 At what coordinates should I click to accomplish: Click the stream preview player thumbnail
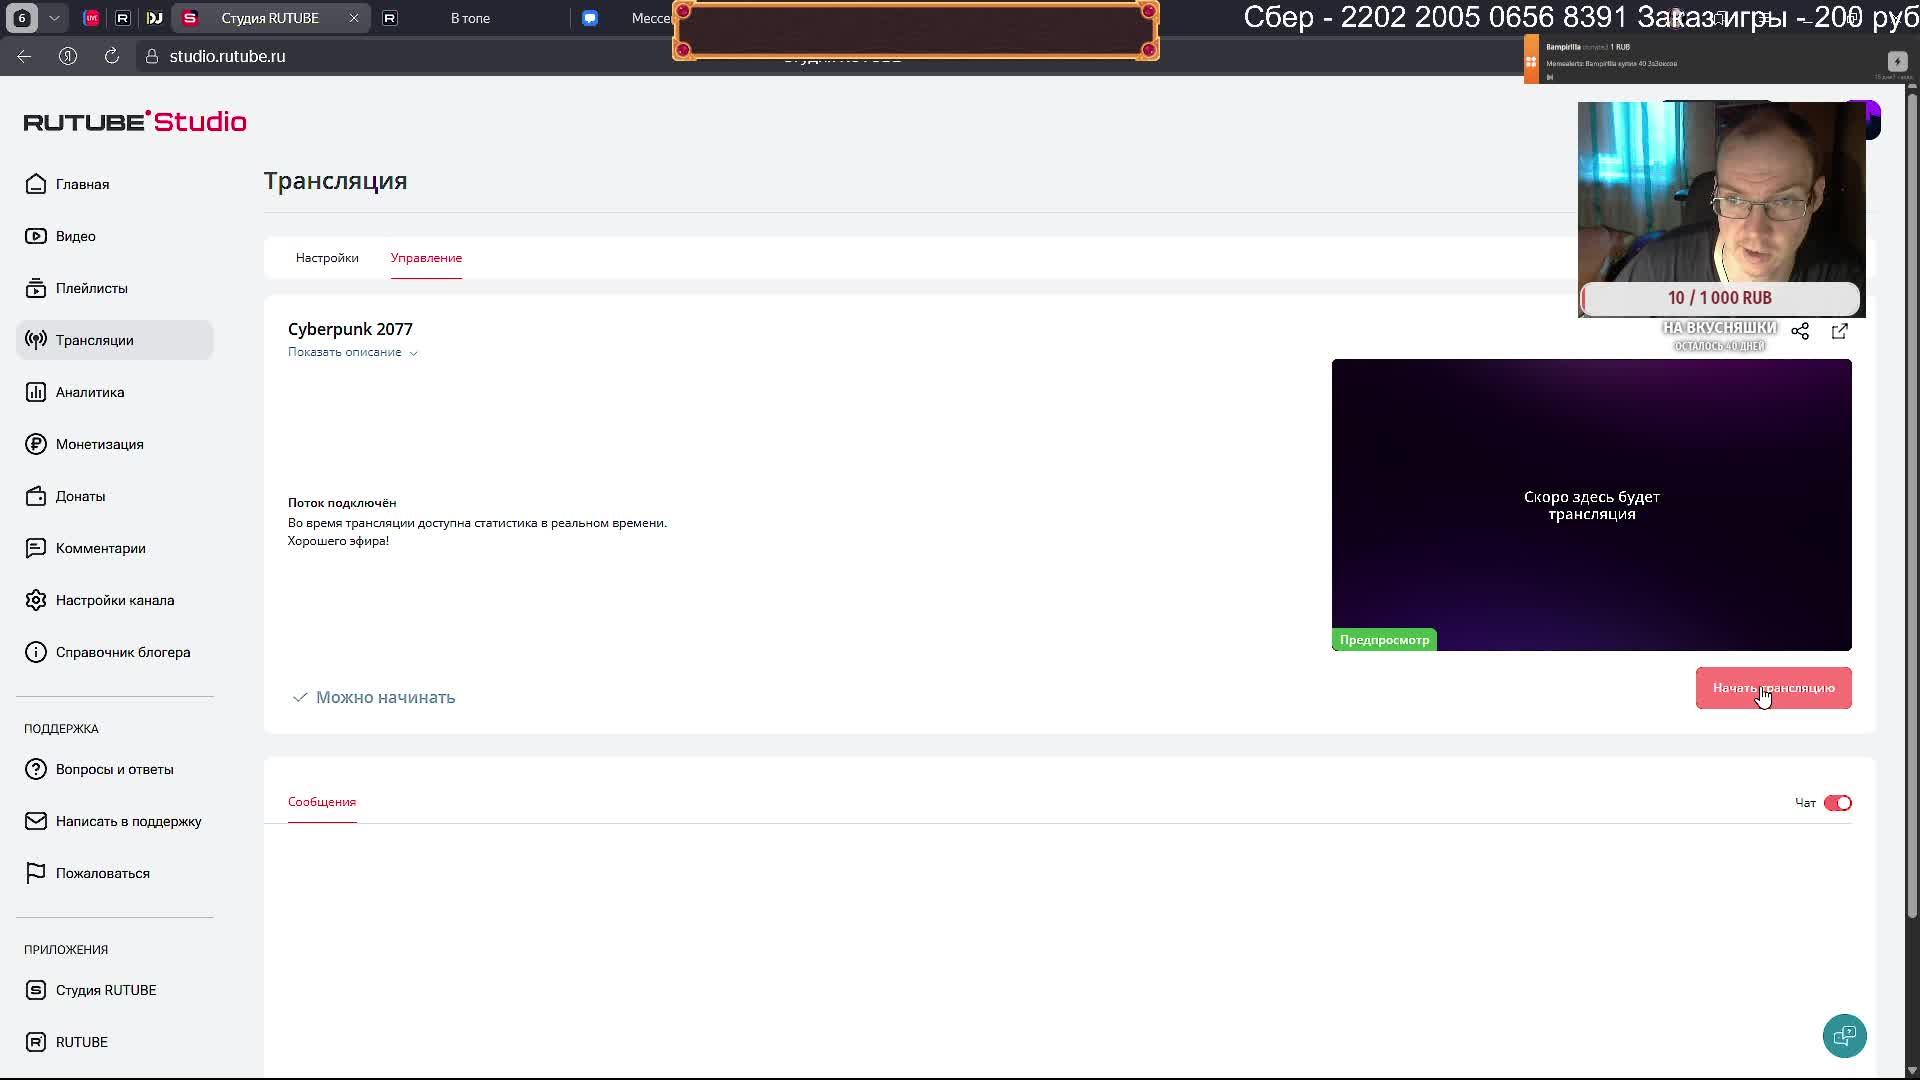coord(1591,505)
